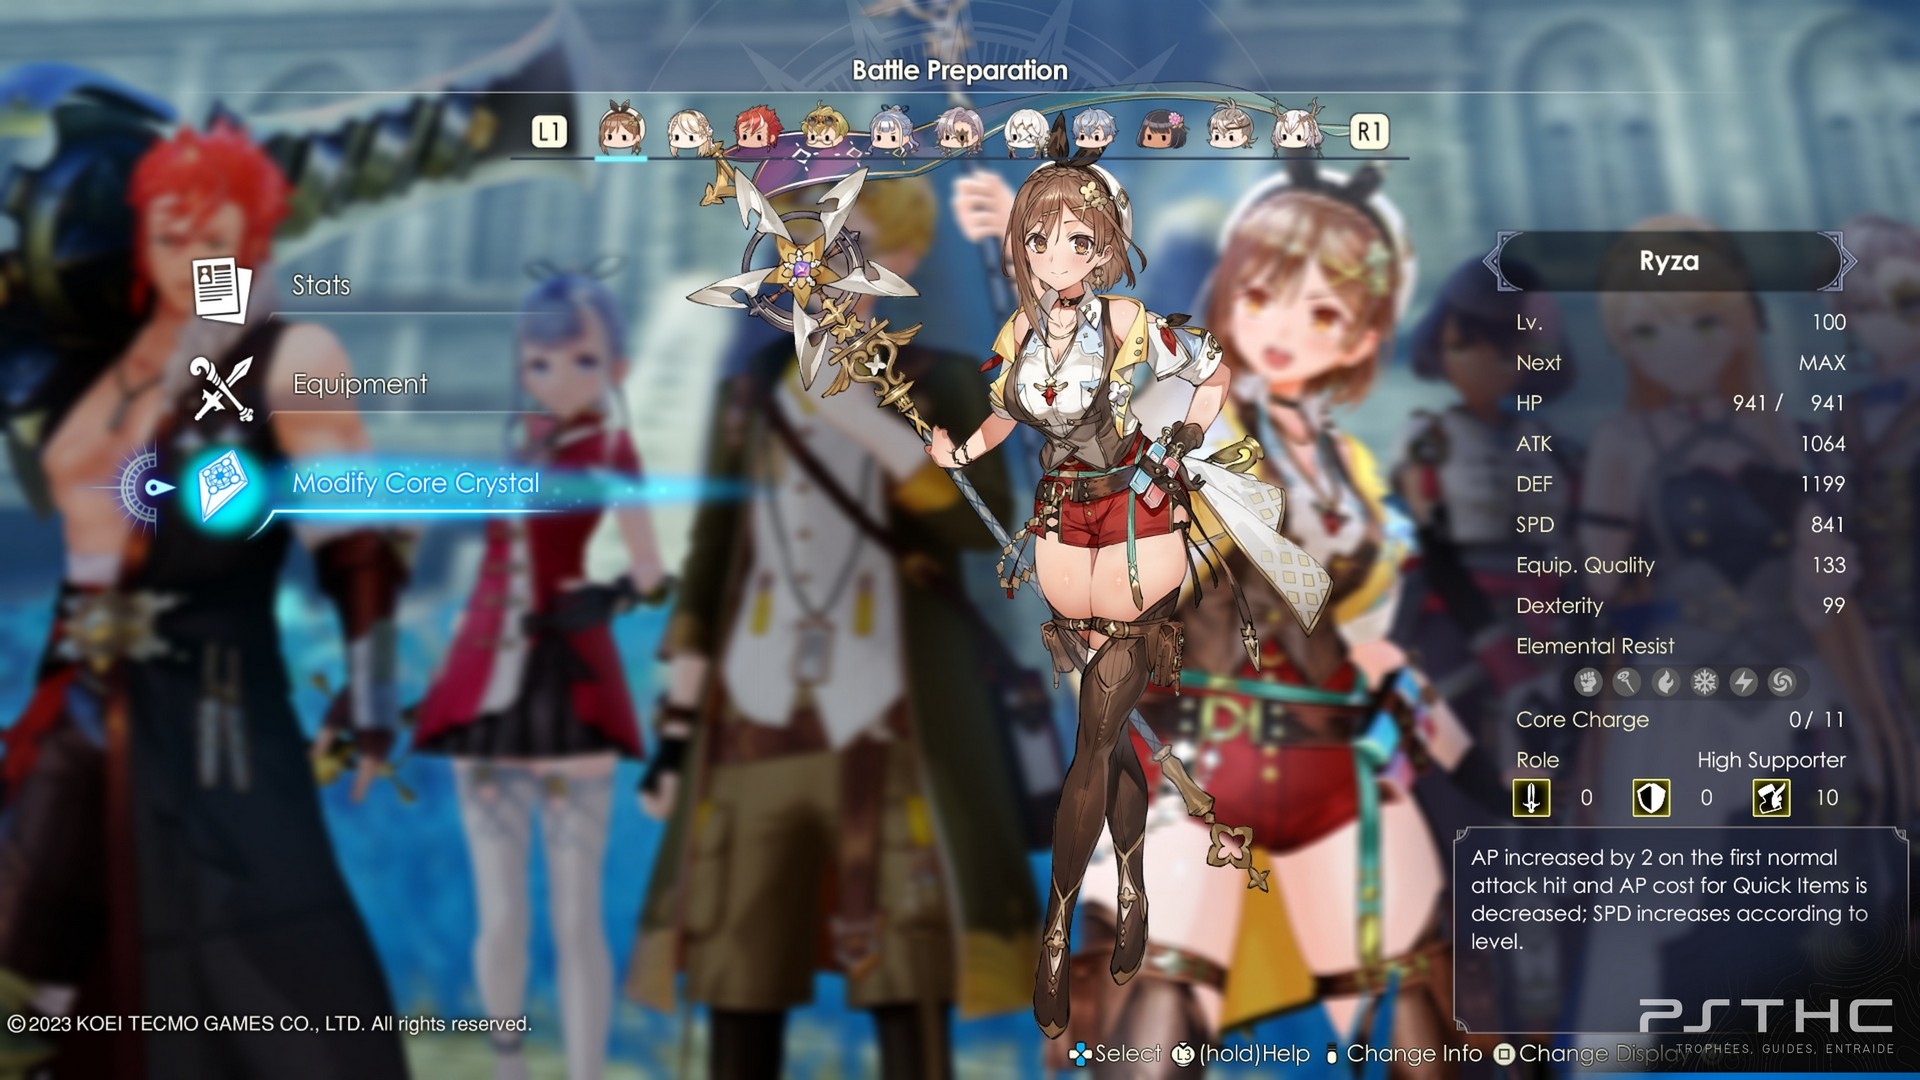Click the ice snowflake resist icon
The width and height of the screenshot is (1920, 1080).
tap(1704, 682)
